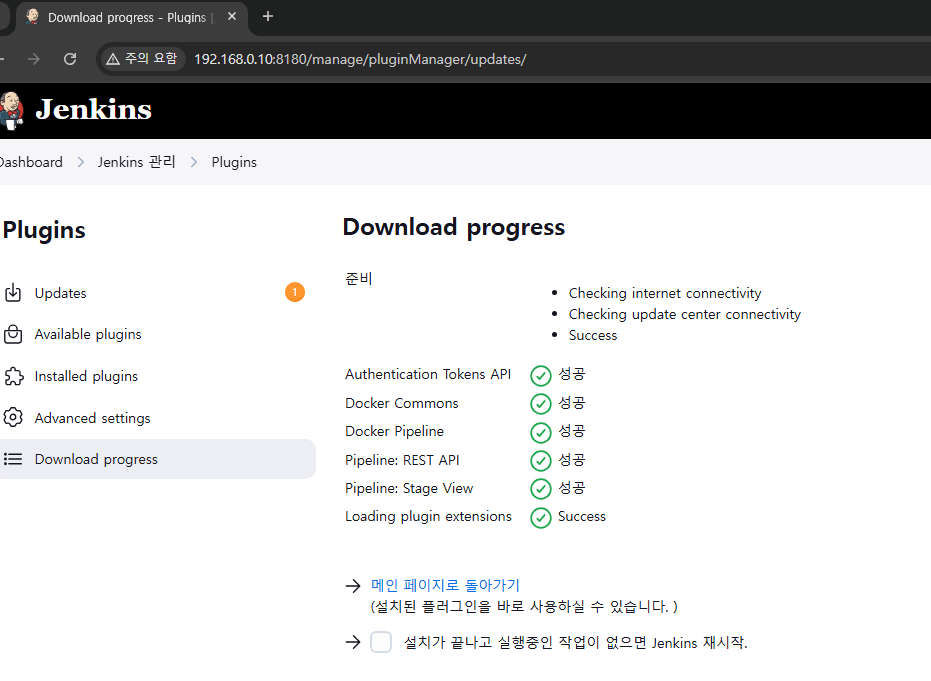The height and width of the screenshot is (681, 931).
Task: Open a new browser tab with plus icon
Action: [x=268, y=16]
